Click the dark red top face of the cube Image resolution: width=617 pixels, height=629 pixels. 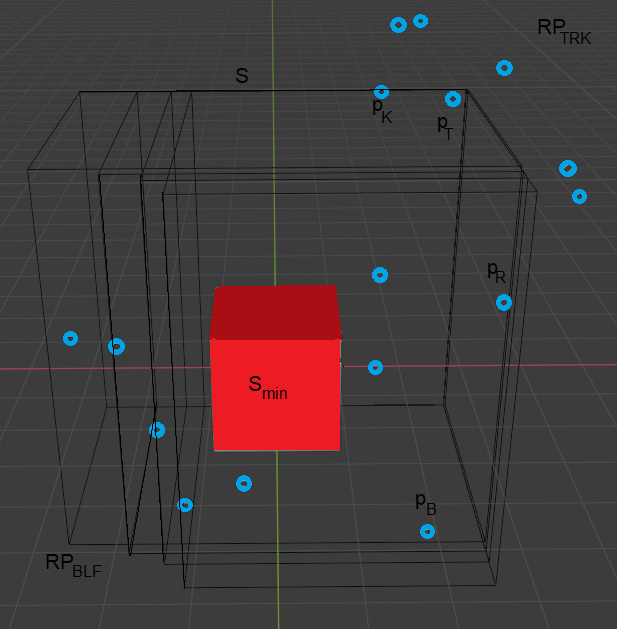[x=275, y=312]
